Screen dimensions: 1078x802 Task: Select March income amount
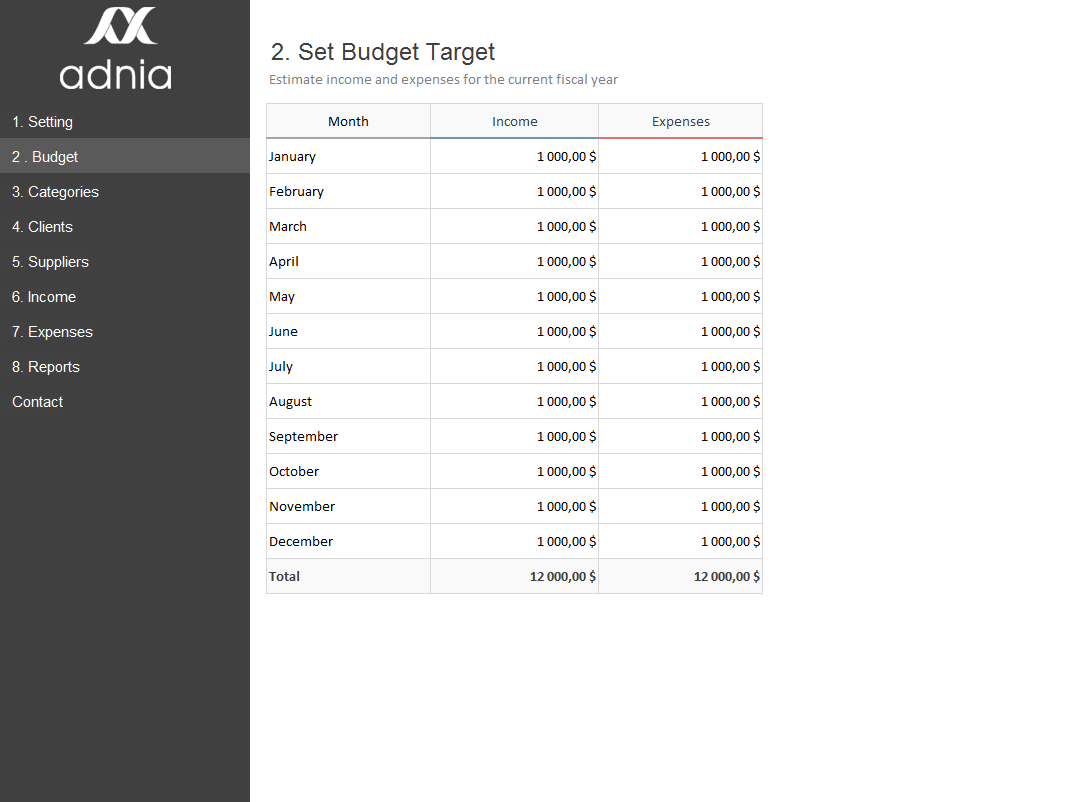coord(514,227)
